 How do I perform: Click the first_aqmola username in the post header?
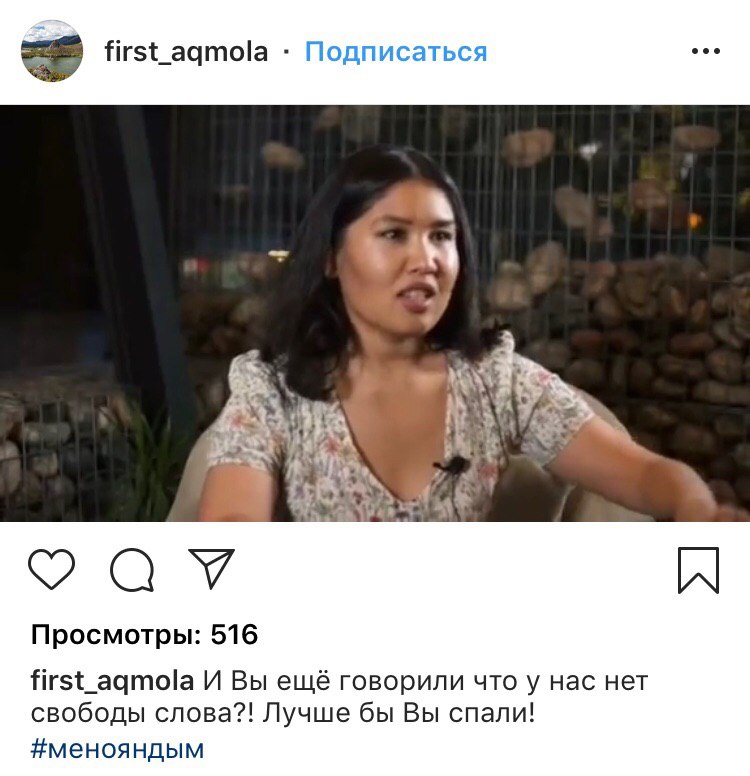click(x=186, y=52)
